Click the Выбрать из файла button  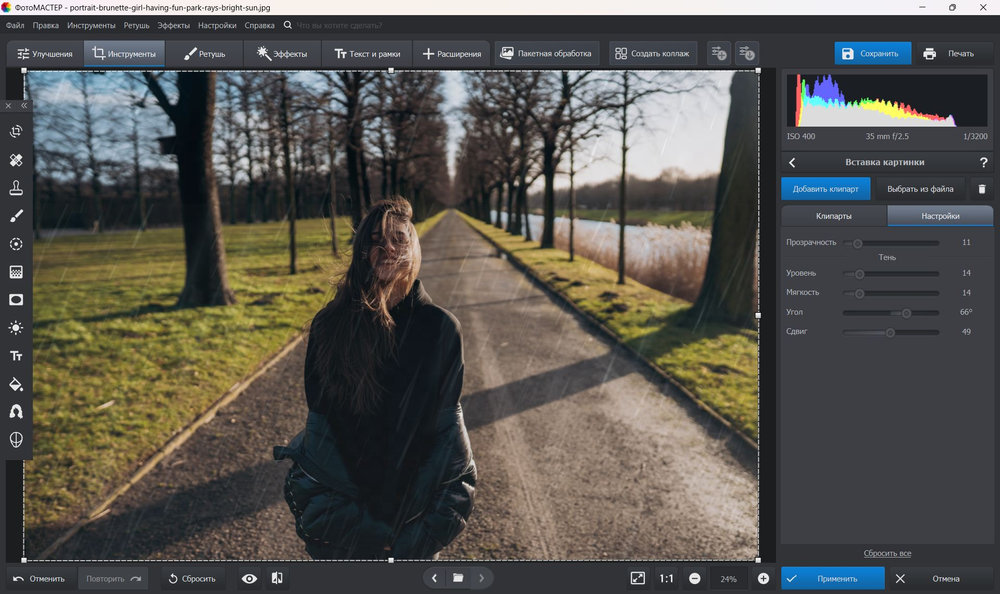pos(920,189)
